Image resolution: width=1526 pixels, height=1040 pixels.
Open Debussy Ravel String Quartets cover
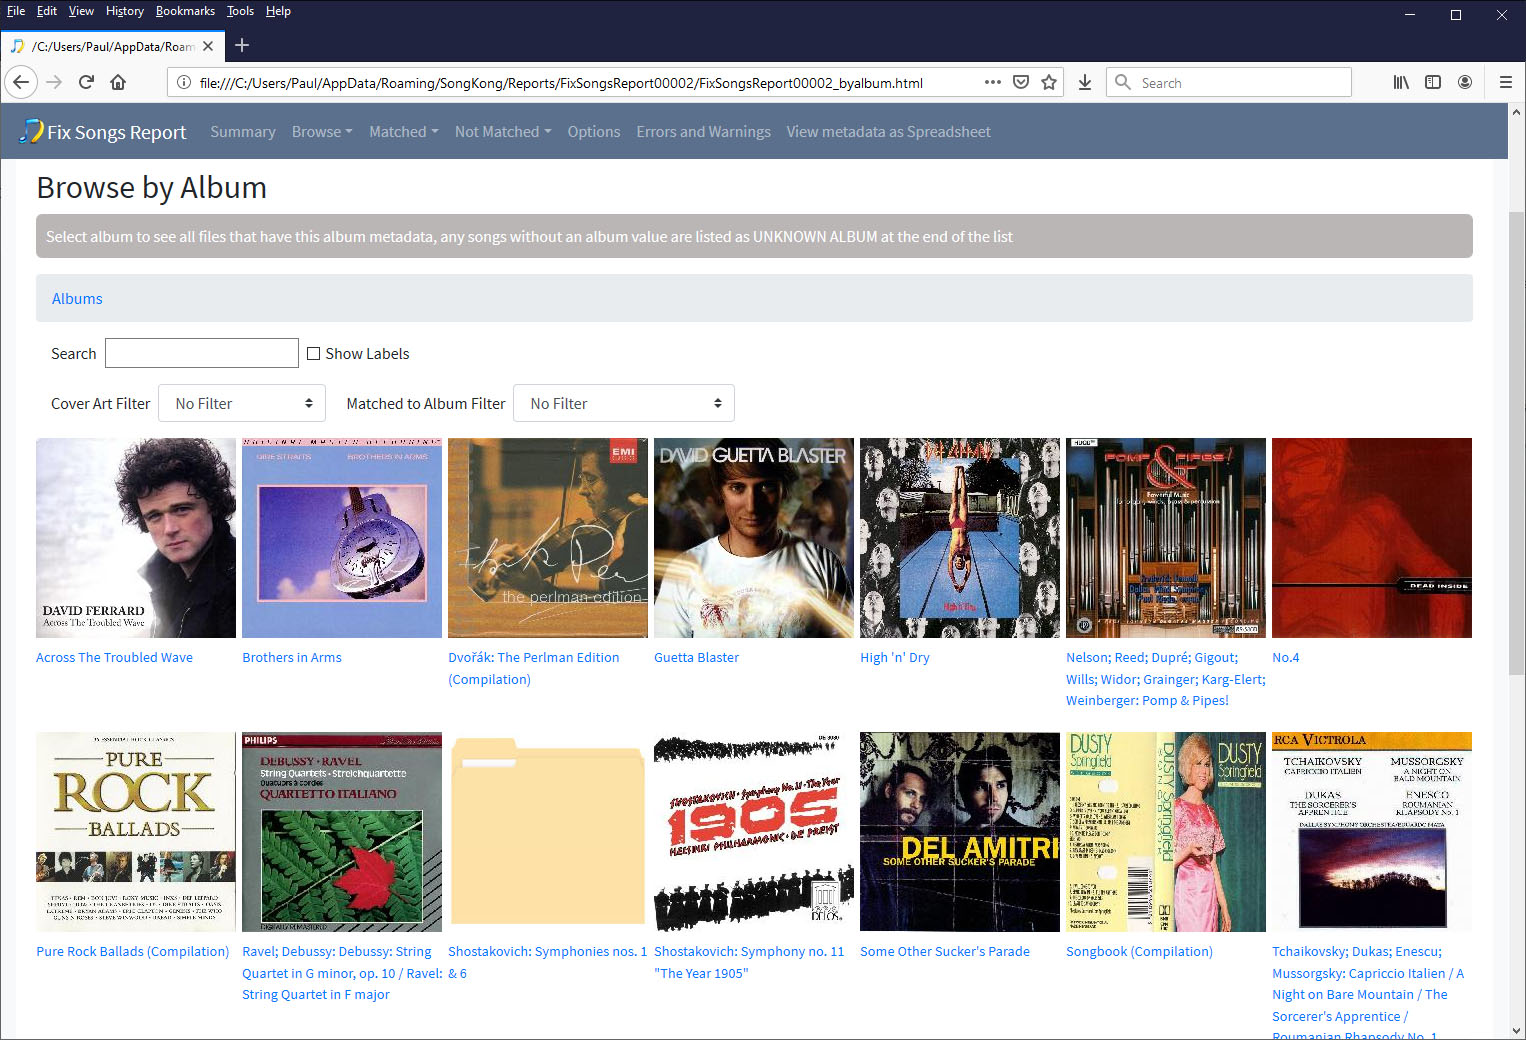tap(342, 832)
